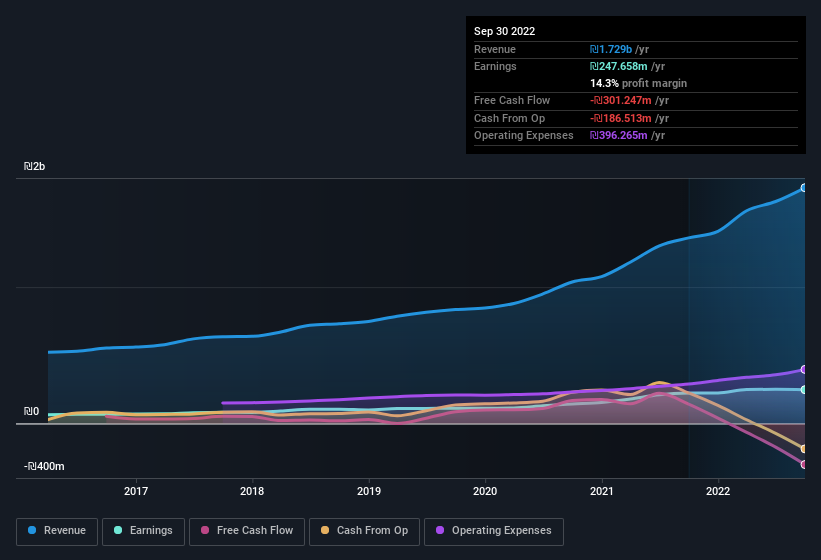821x560 pixels.
Task: Click the Earnings label in tooltip
Action: (x=495, y=66)
